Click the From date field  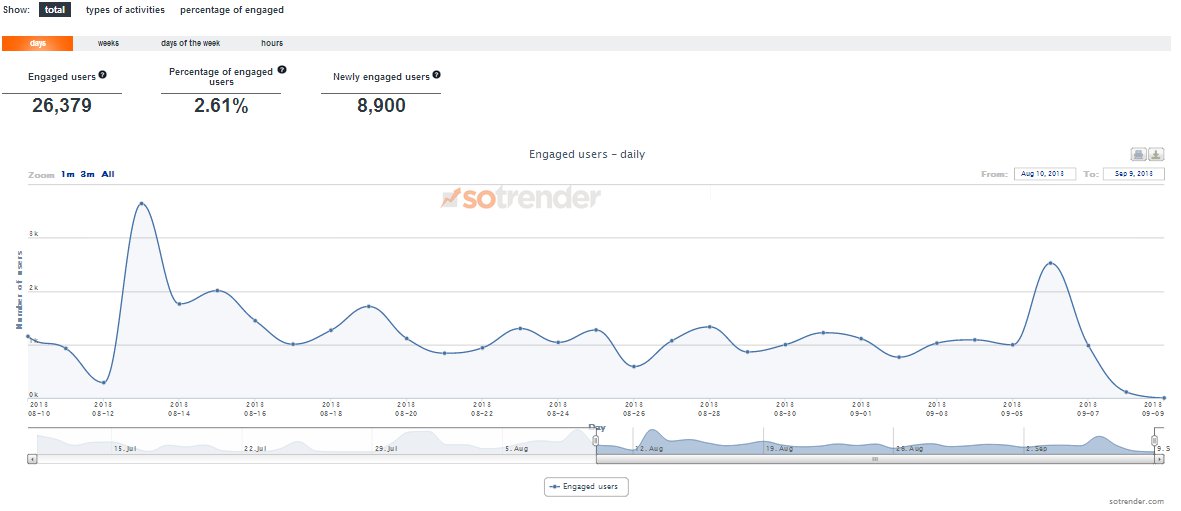[1044, 174]
